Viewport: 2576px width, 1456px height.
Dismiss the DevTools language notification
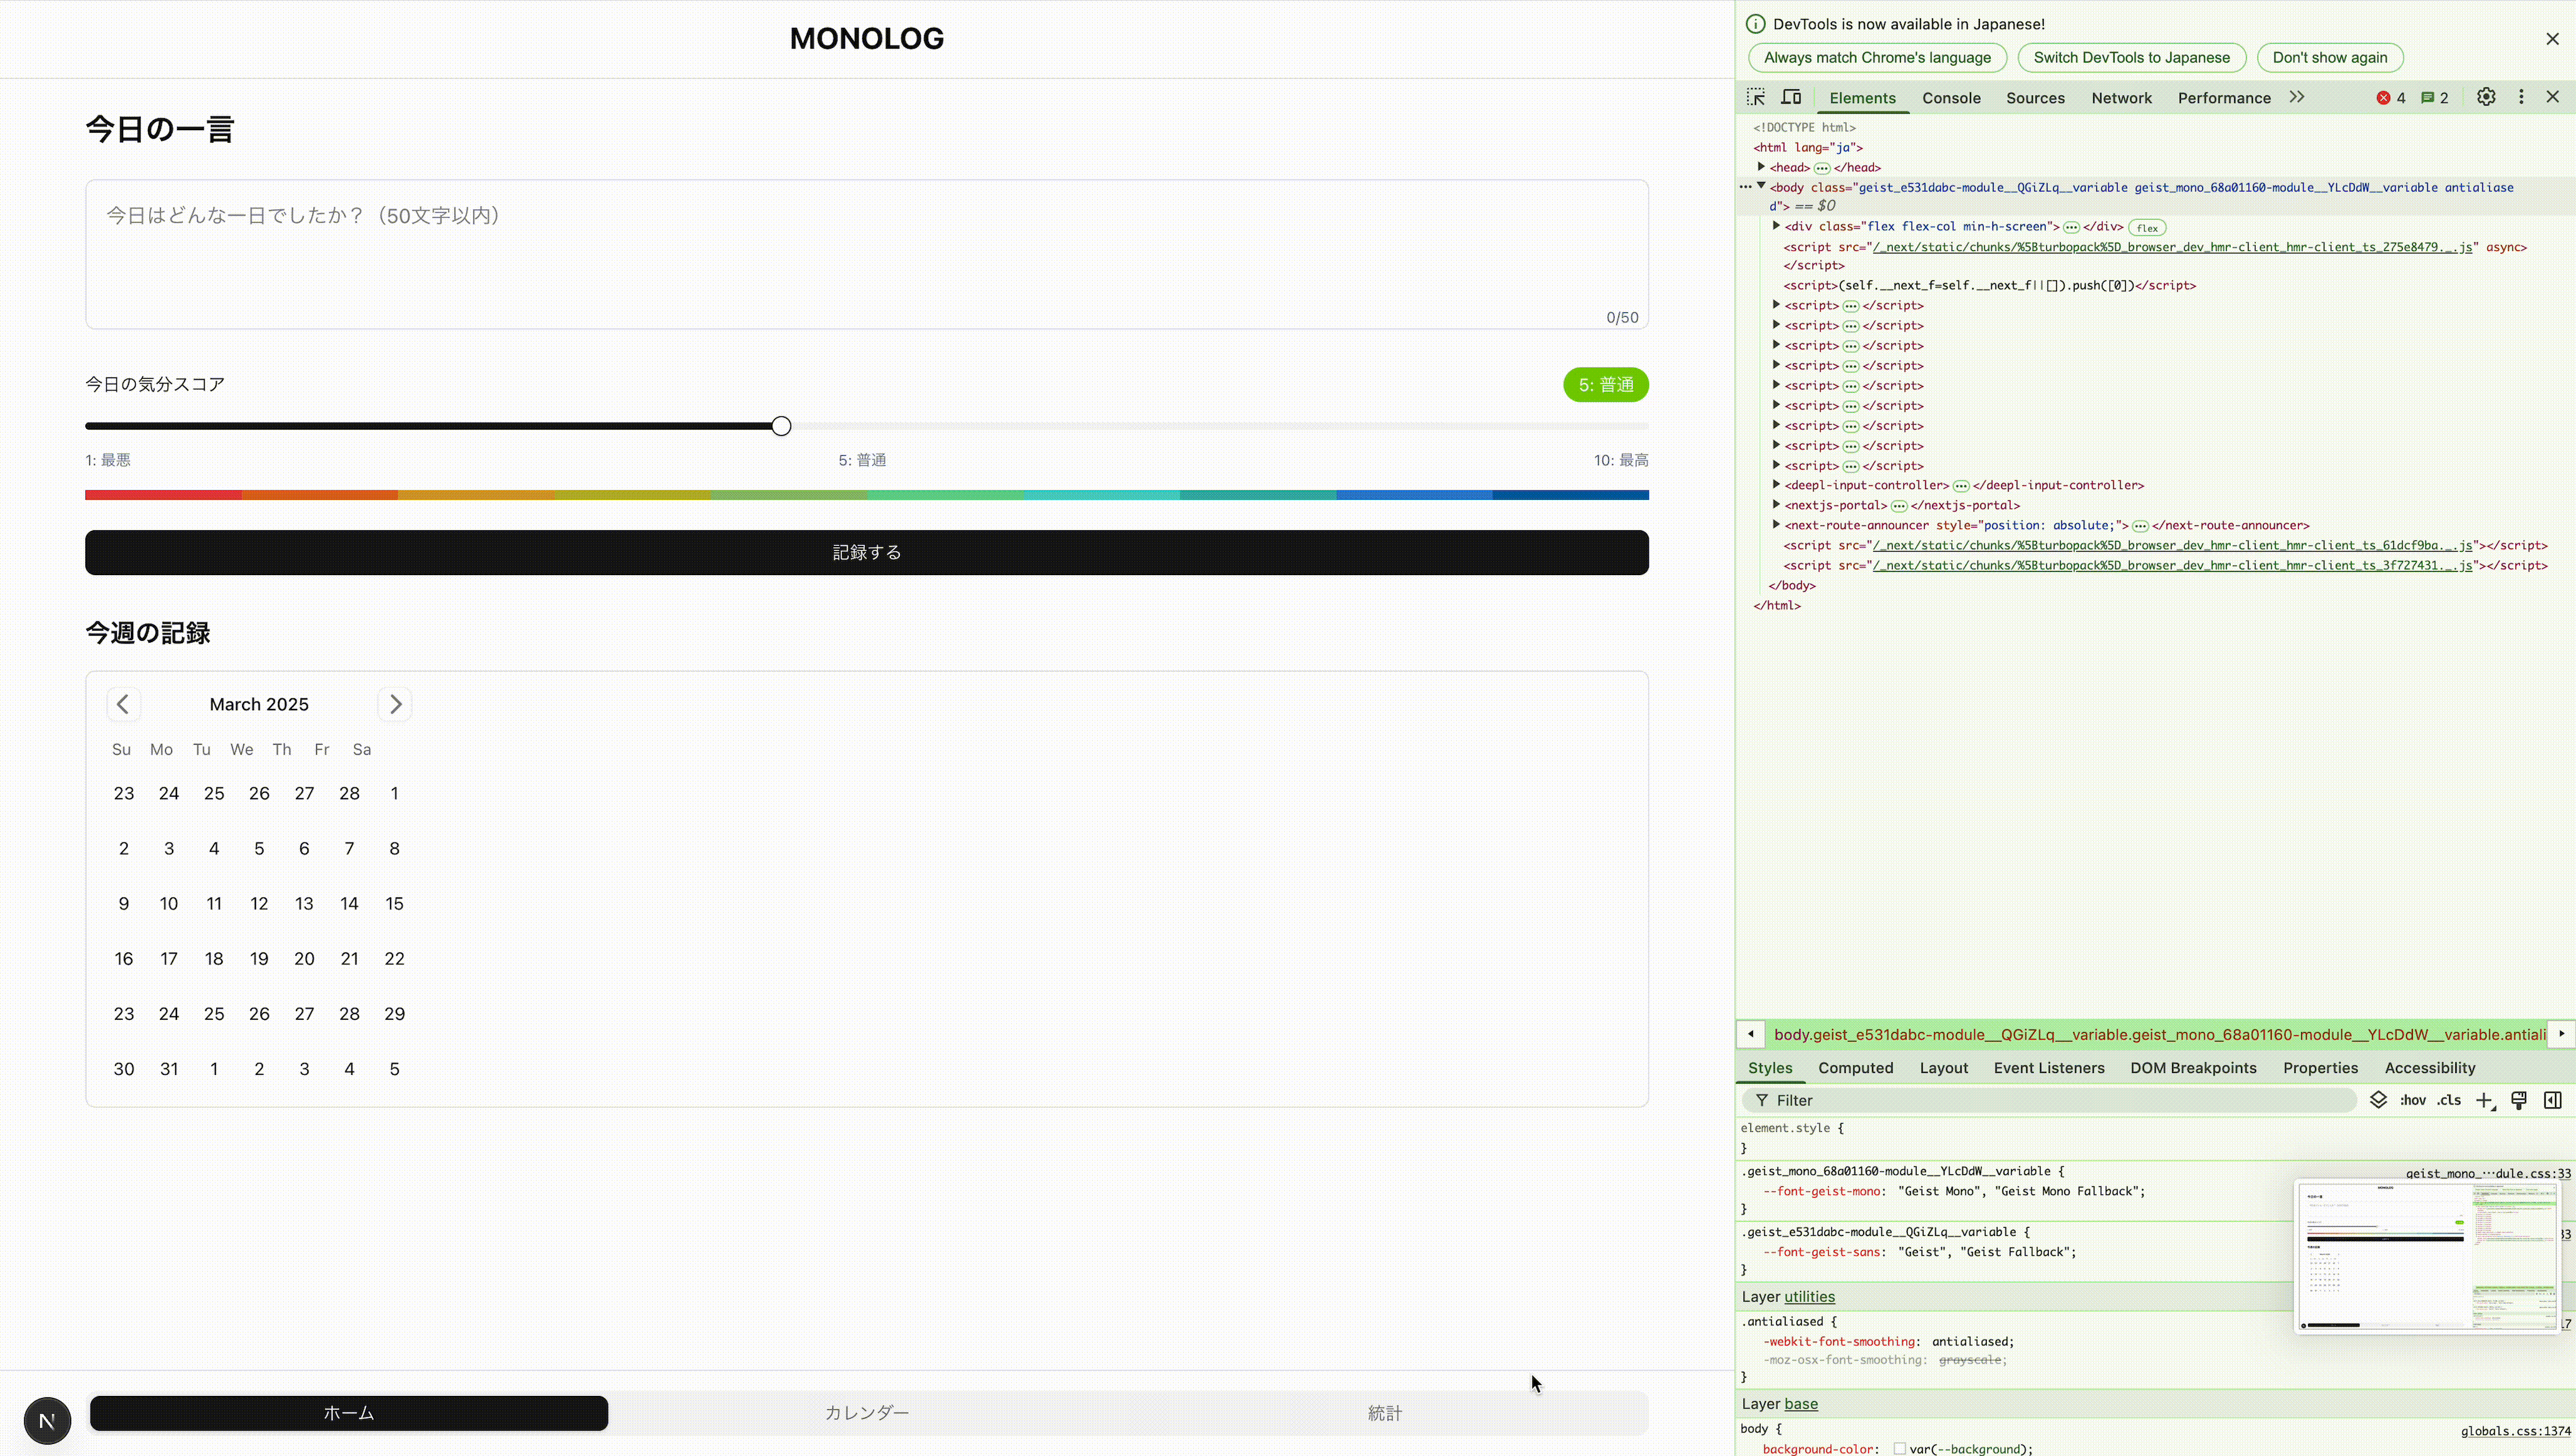pyautogui.click(x=2552, y=39)
